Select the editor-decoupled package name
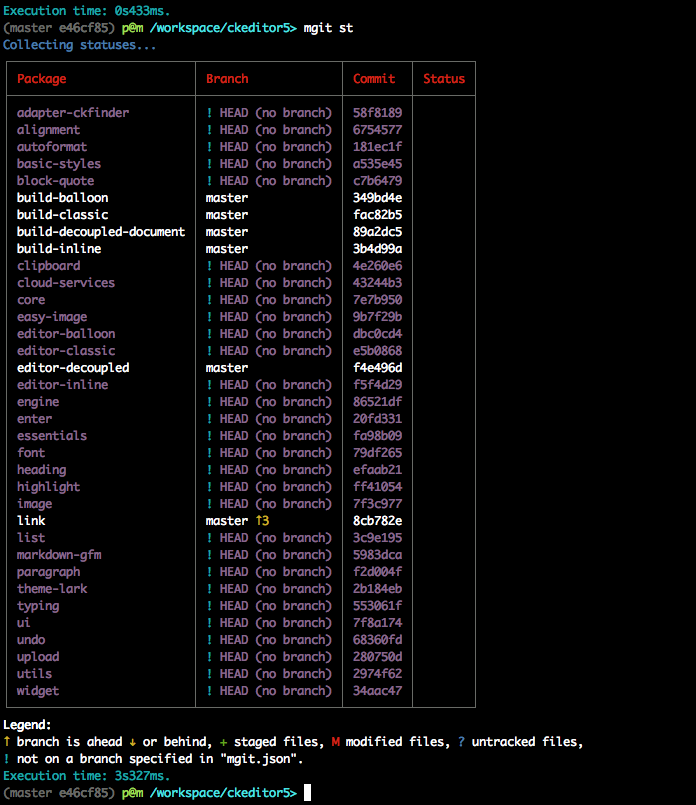 73,368
